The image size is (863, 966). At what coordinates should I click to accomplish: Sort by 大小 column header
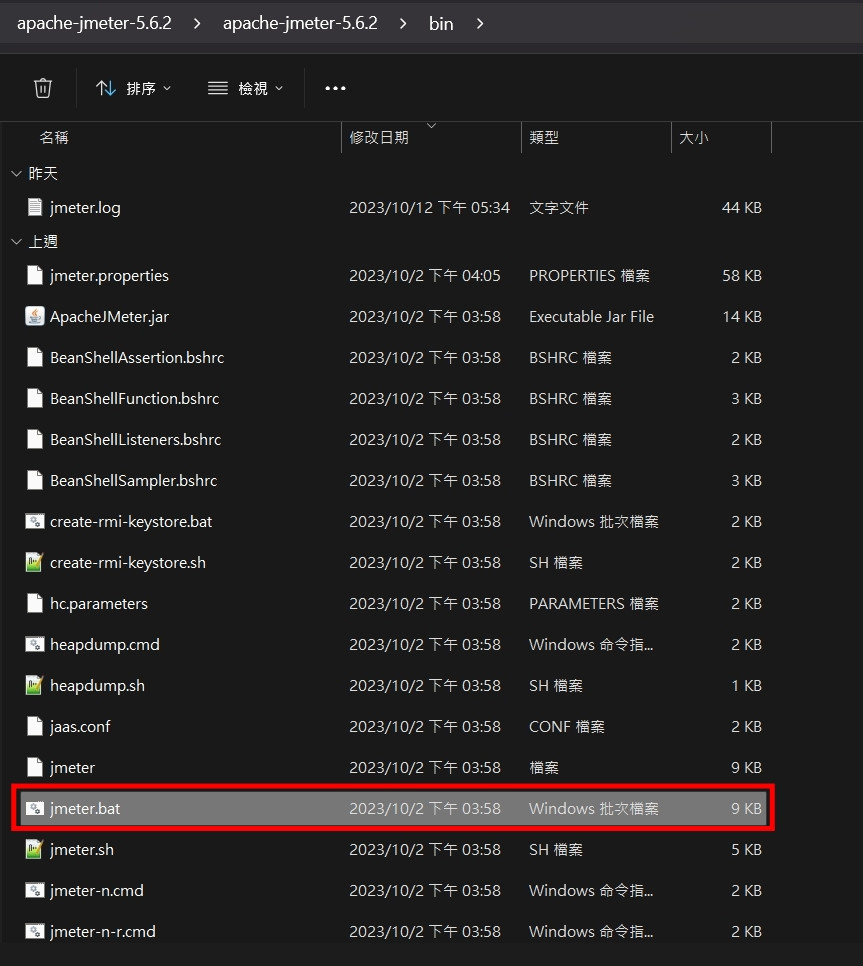pyautogui.click(x=694, y=137)
